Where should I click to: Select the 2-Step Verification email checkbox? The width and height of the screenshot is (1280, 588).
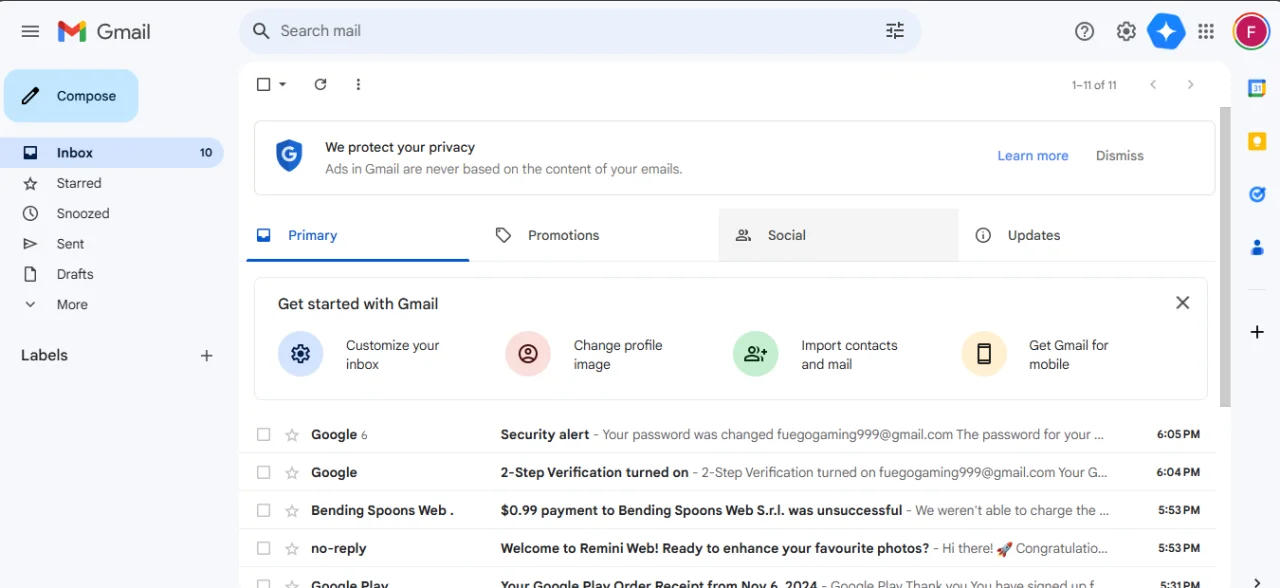(x=264, y=472)
